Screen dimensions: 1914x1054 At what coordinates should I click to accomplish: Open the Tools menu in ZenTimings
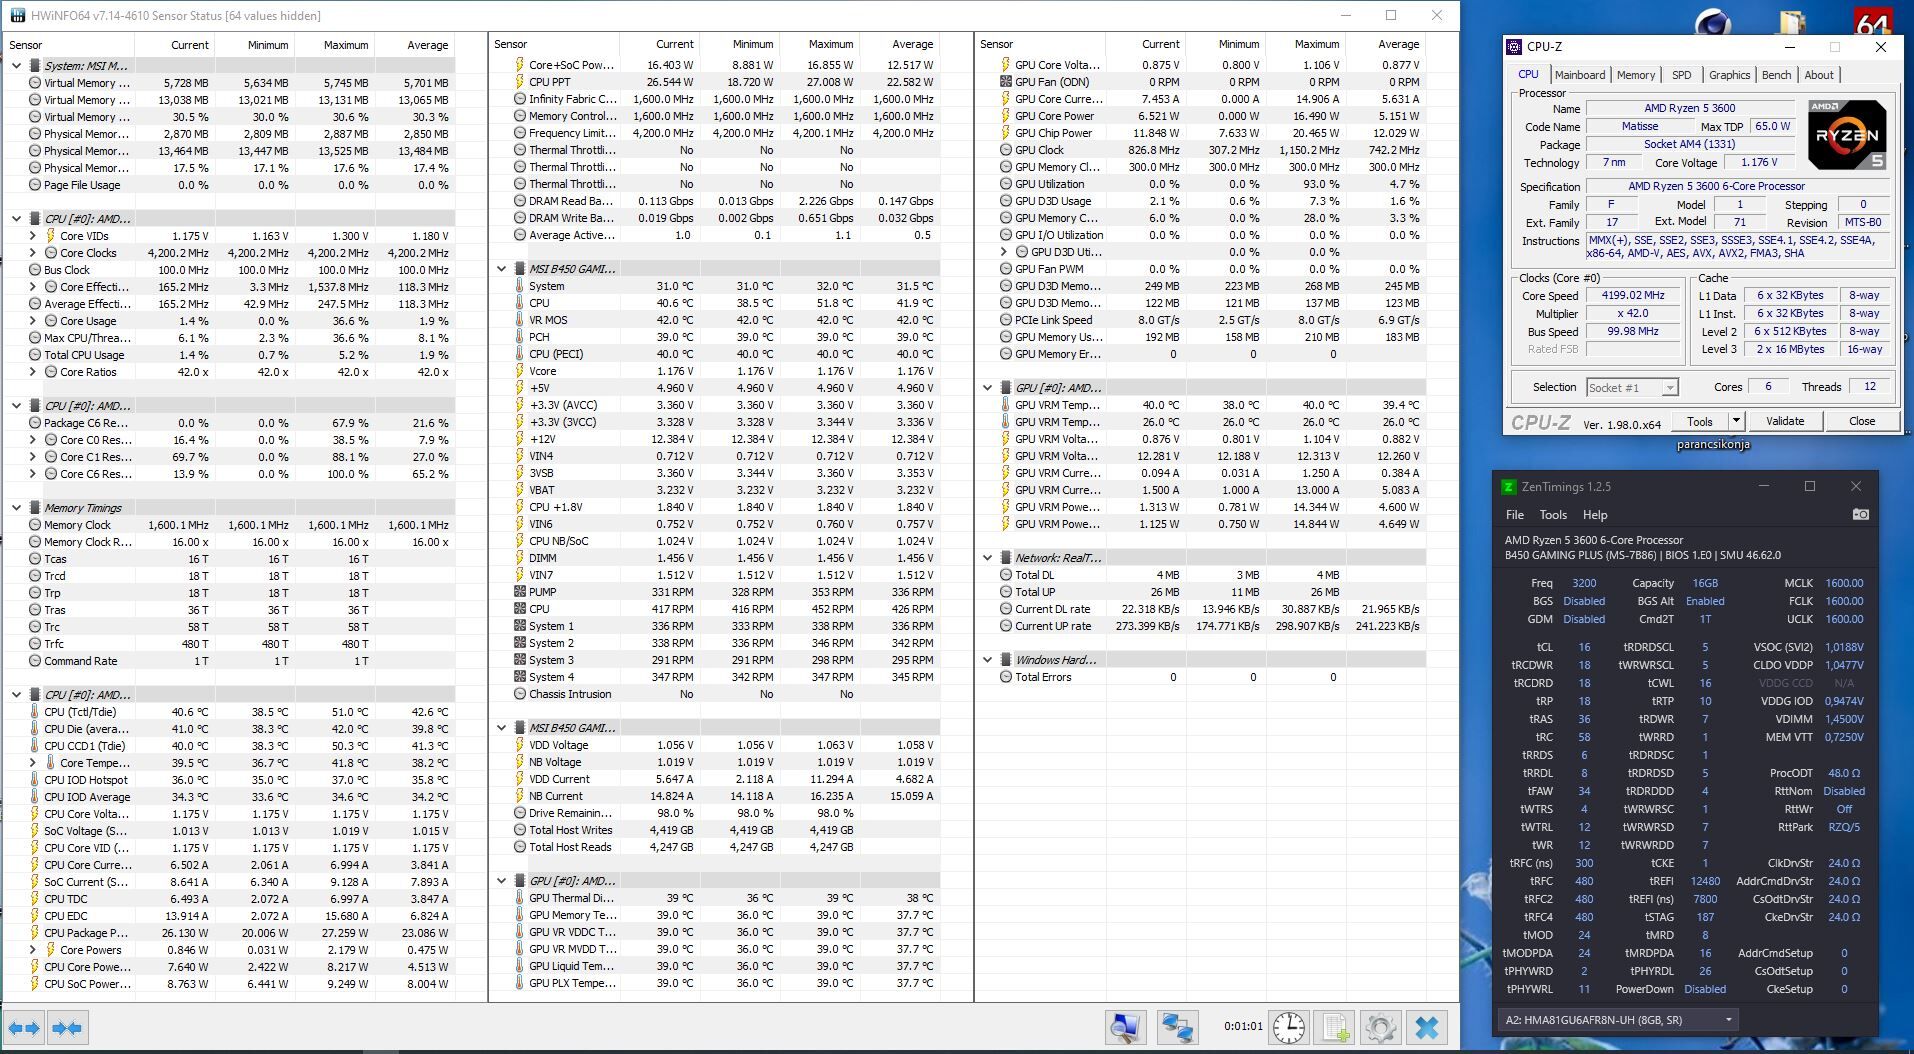pyautogui.click(x=1553, y=515)
